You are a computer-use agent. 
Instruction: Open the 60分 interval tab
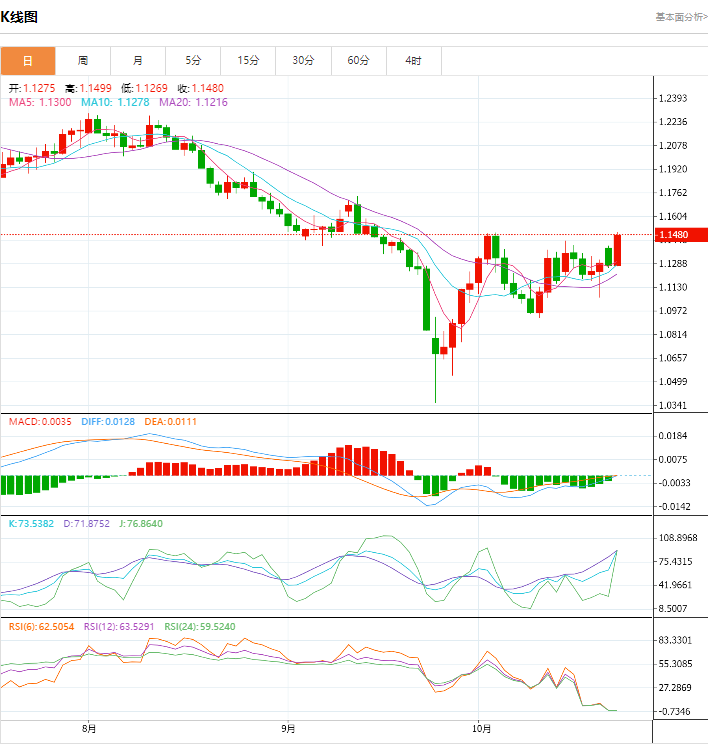358,61
